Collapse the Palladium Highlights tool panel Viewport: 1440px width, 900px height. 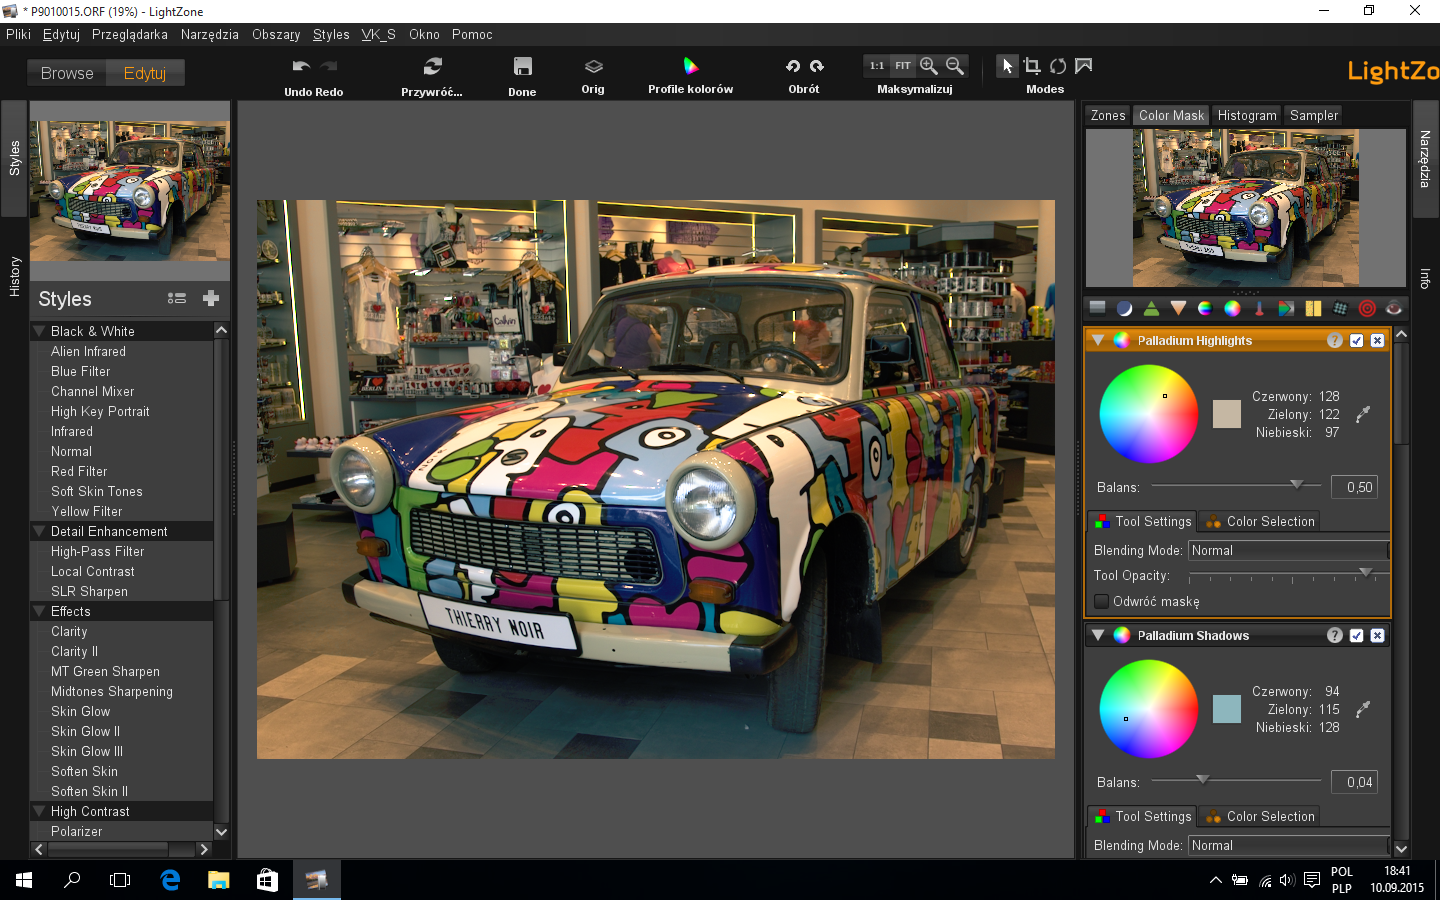(1098, 341)
